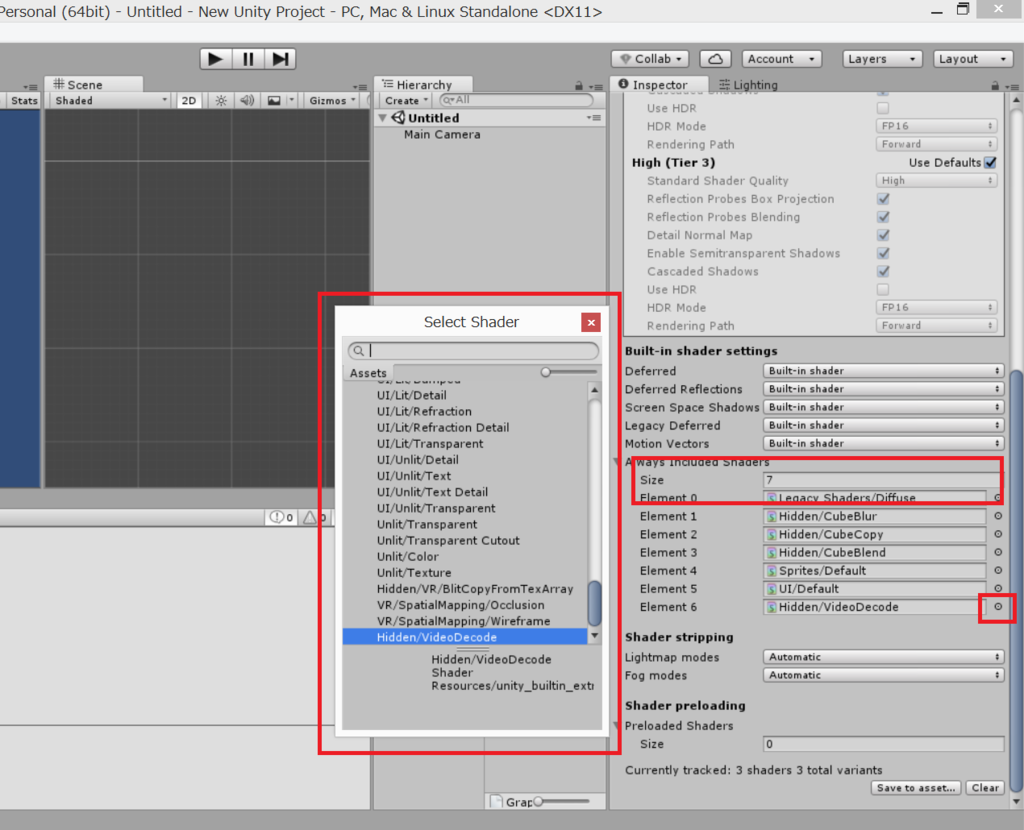Open the Collab menu button
The width and height of the screenshot is (1024, 830).
coord(650,59)
